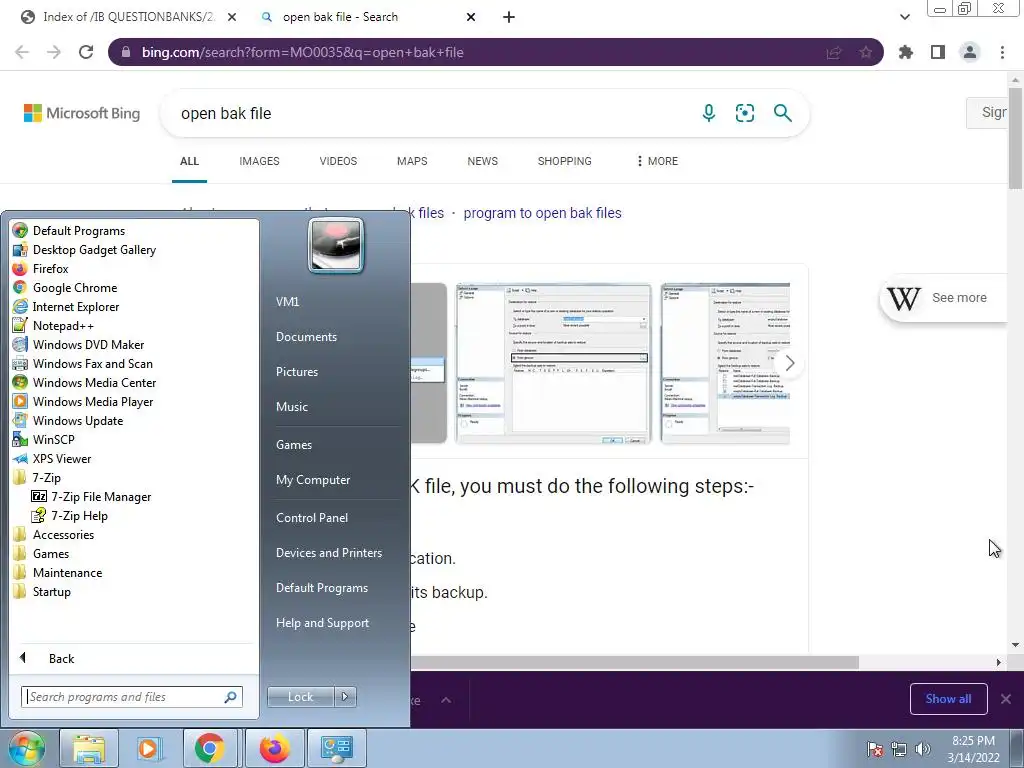Open Music from Start menu
Image resolution: width=1024 pixels, height=768 pixels.
291,407
